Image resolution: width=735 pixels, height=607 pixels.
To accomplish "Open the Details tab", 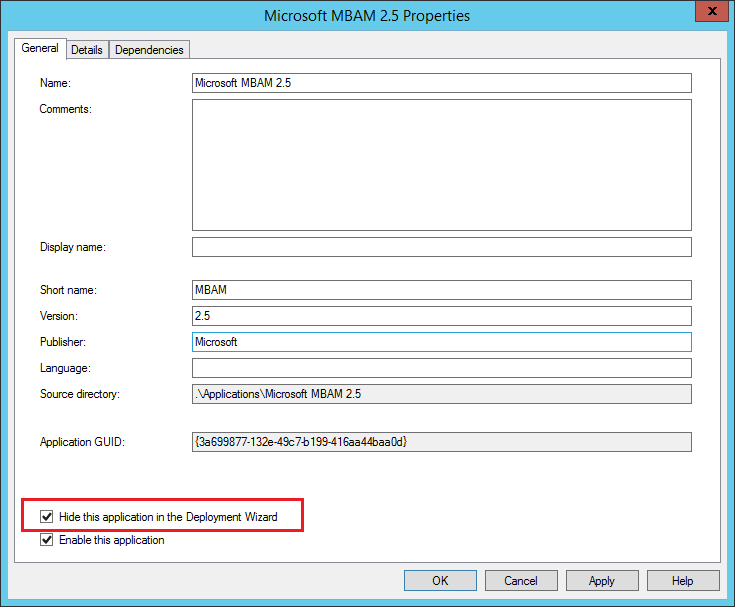I will [87, 50].
